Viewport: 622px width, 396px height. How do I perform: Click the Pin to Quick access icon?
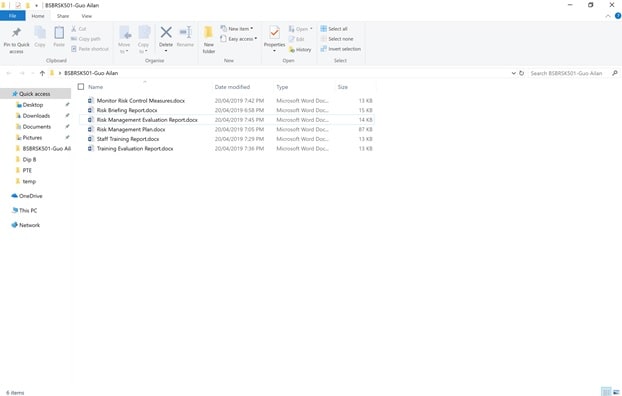[x=16, y=33]
